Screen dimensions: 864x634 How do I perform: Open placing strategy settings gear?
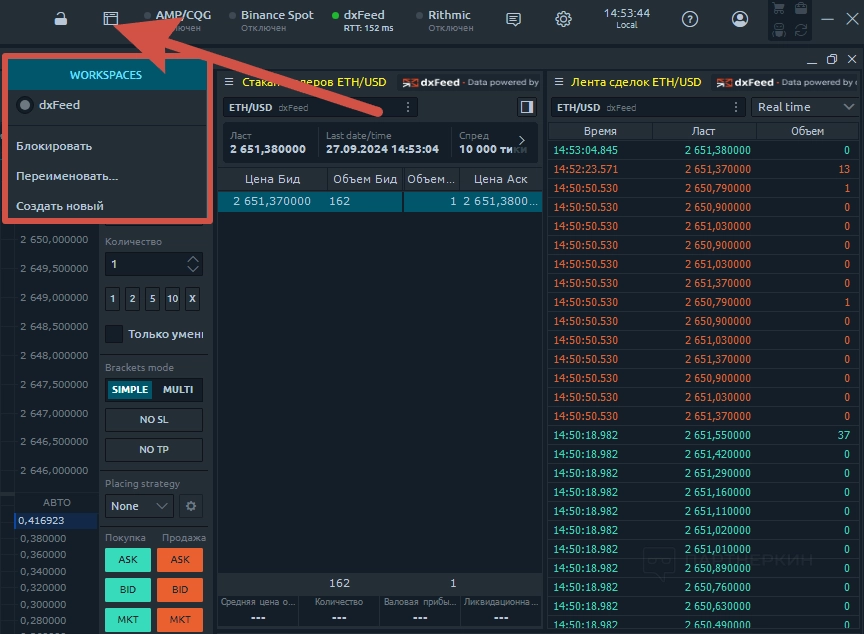coord(190,506)
